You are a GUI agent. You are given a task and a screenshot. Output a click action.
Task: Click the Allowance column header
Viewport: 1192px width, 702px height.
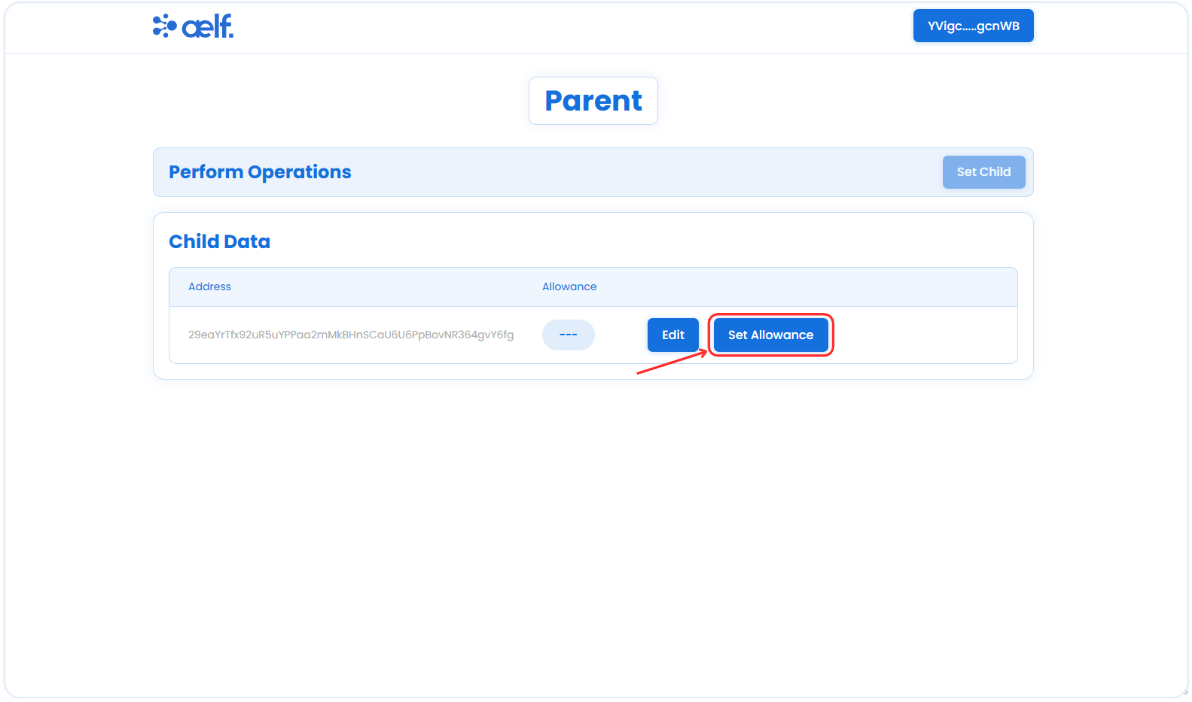[569, 287]
